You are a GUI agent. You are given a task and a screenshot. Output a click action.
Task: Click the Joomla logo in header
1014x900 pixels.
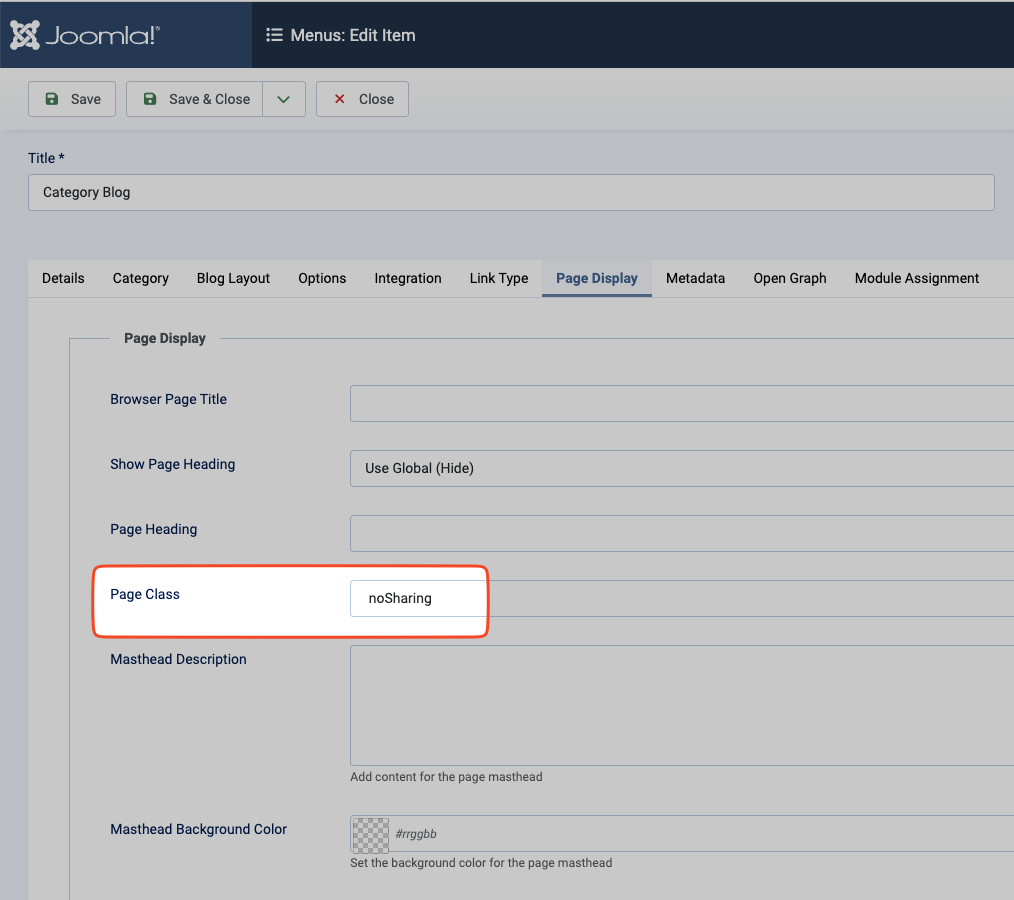[85, 35]
